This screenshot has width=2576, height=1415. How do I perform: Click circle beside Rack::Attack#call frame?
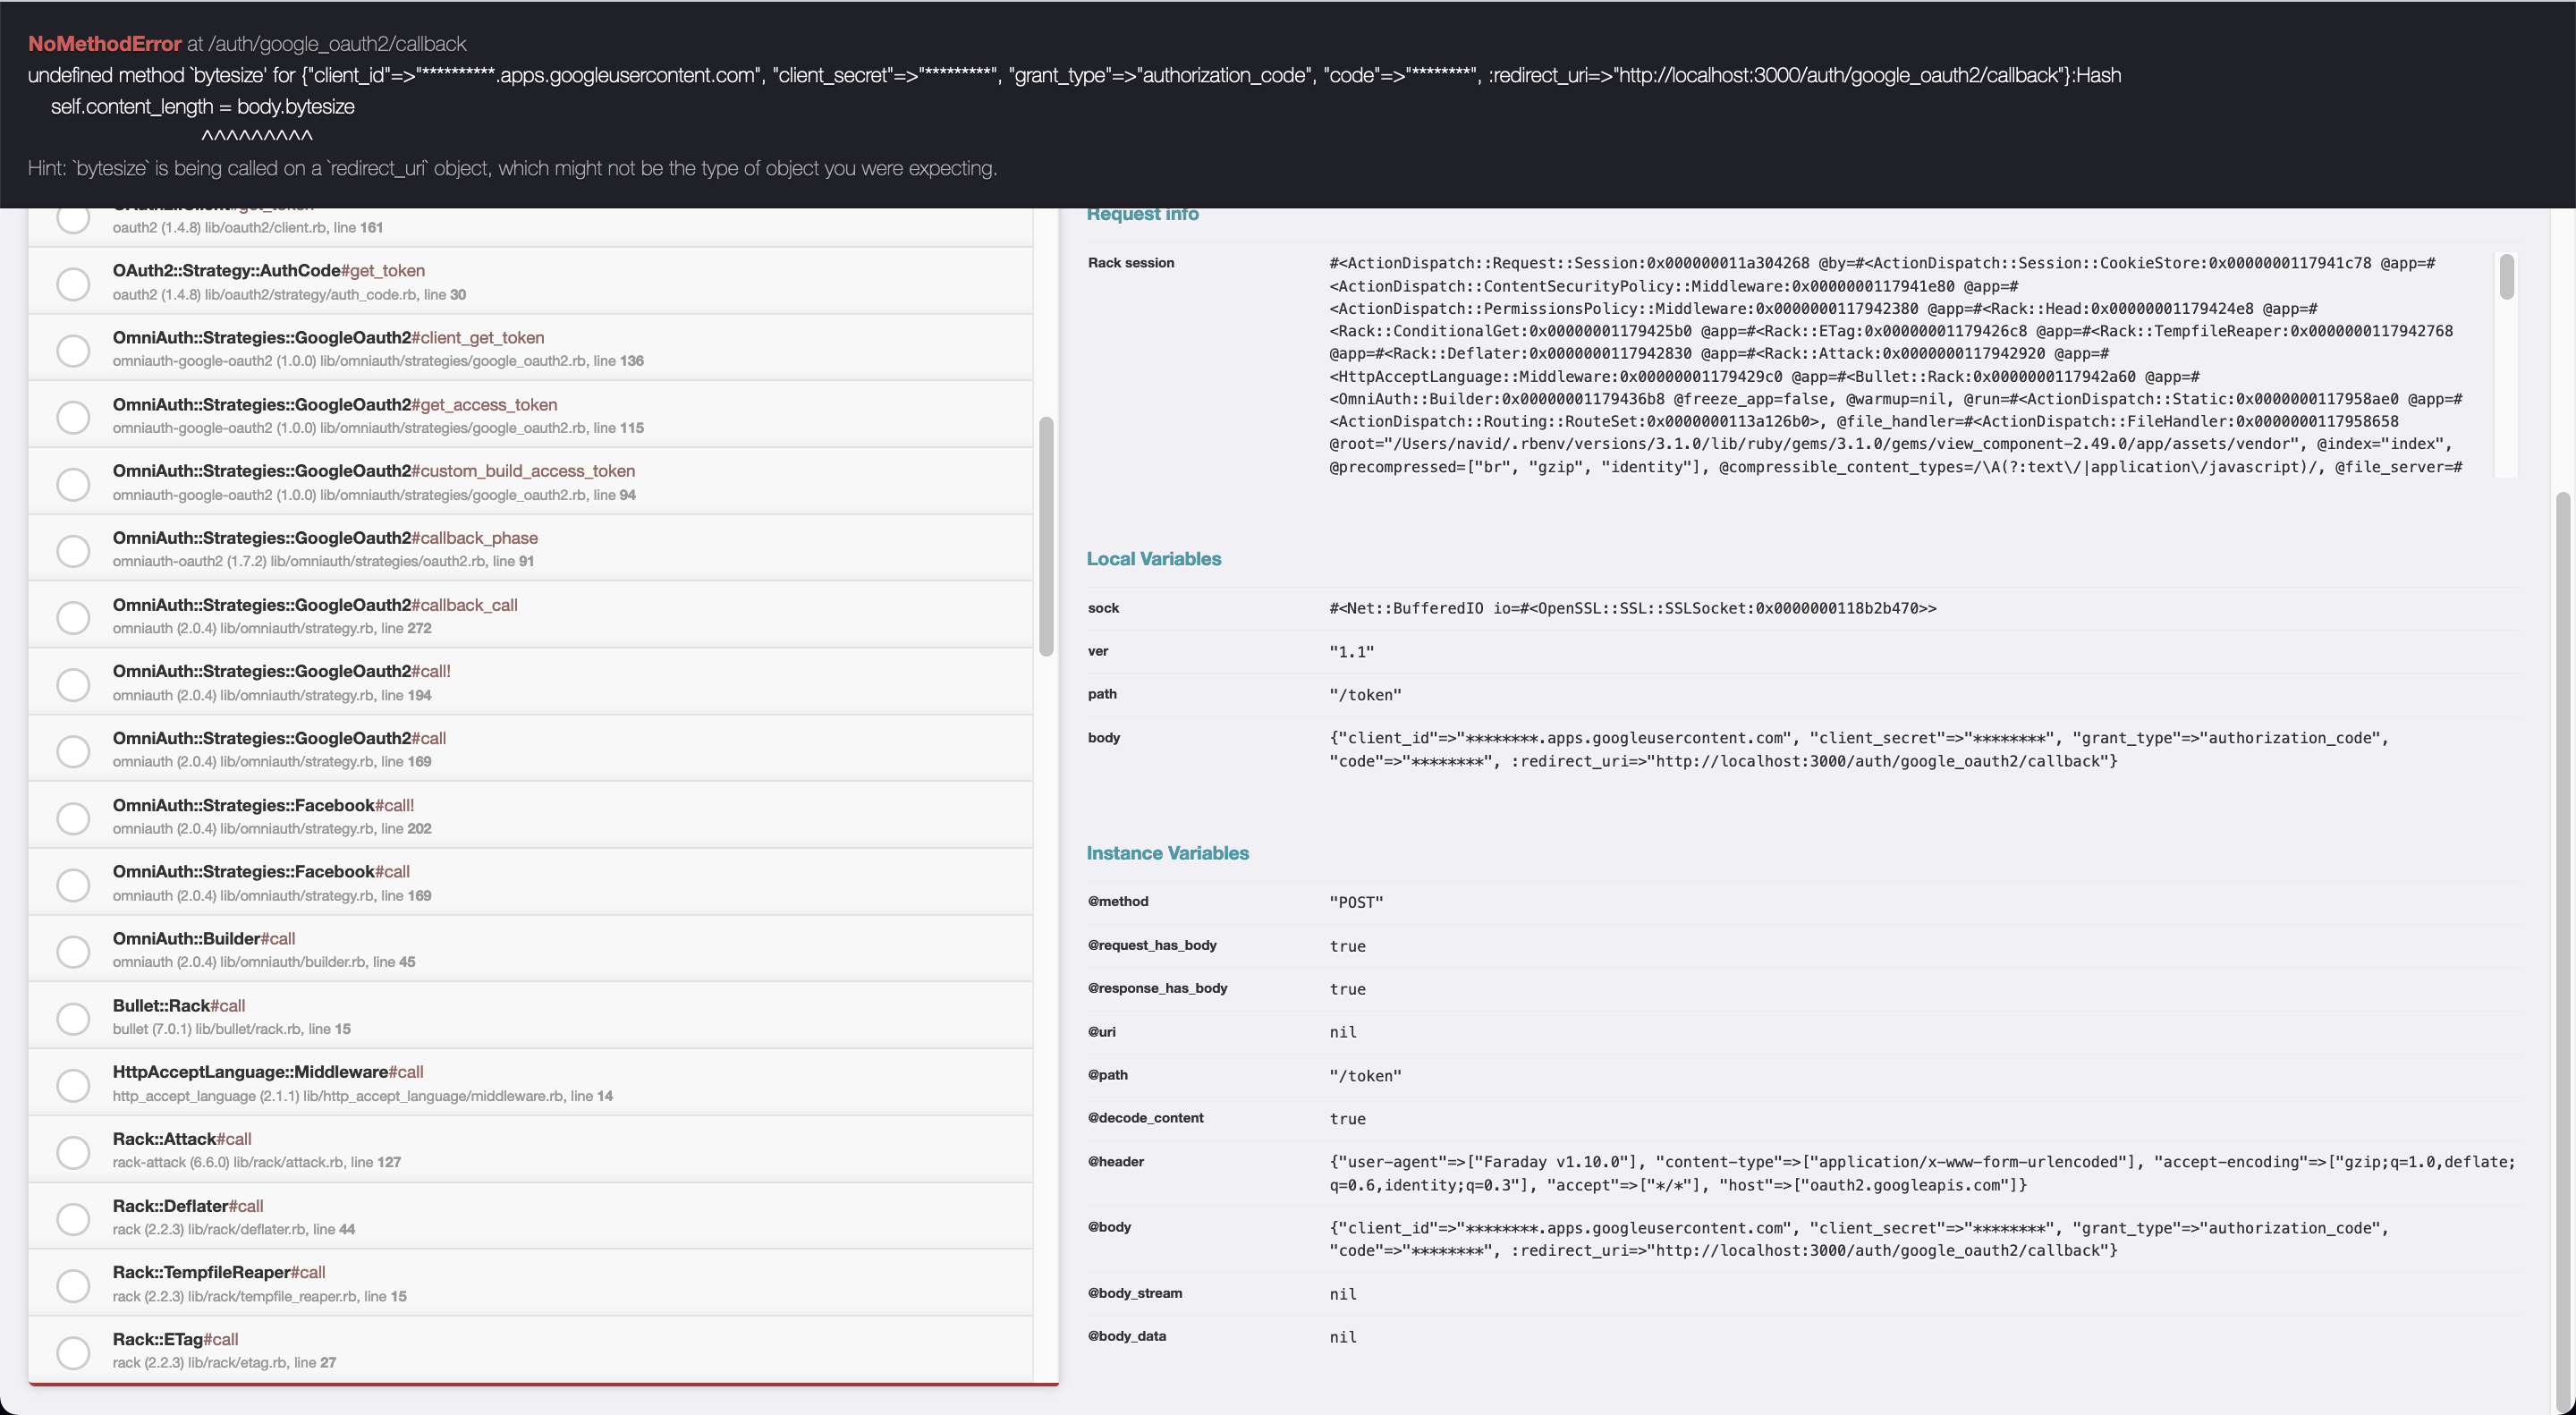click(73, 1152)
